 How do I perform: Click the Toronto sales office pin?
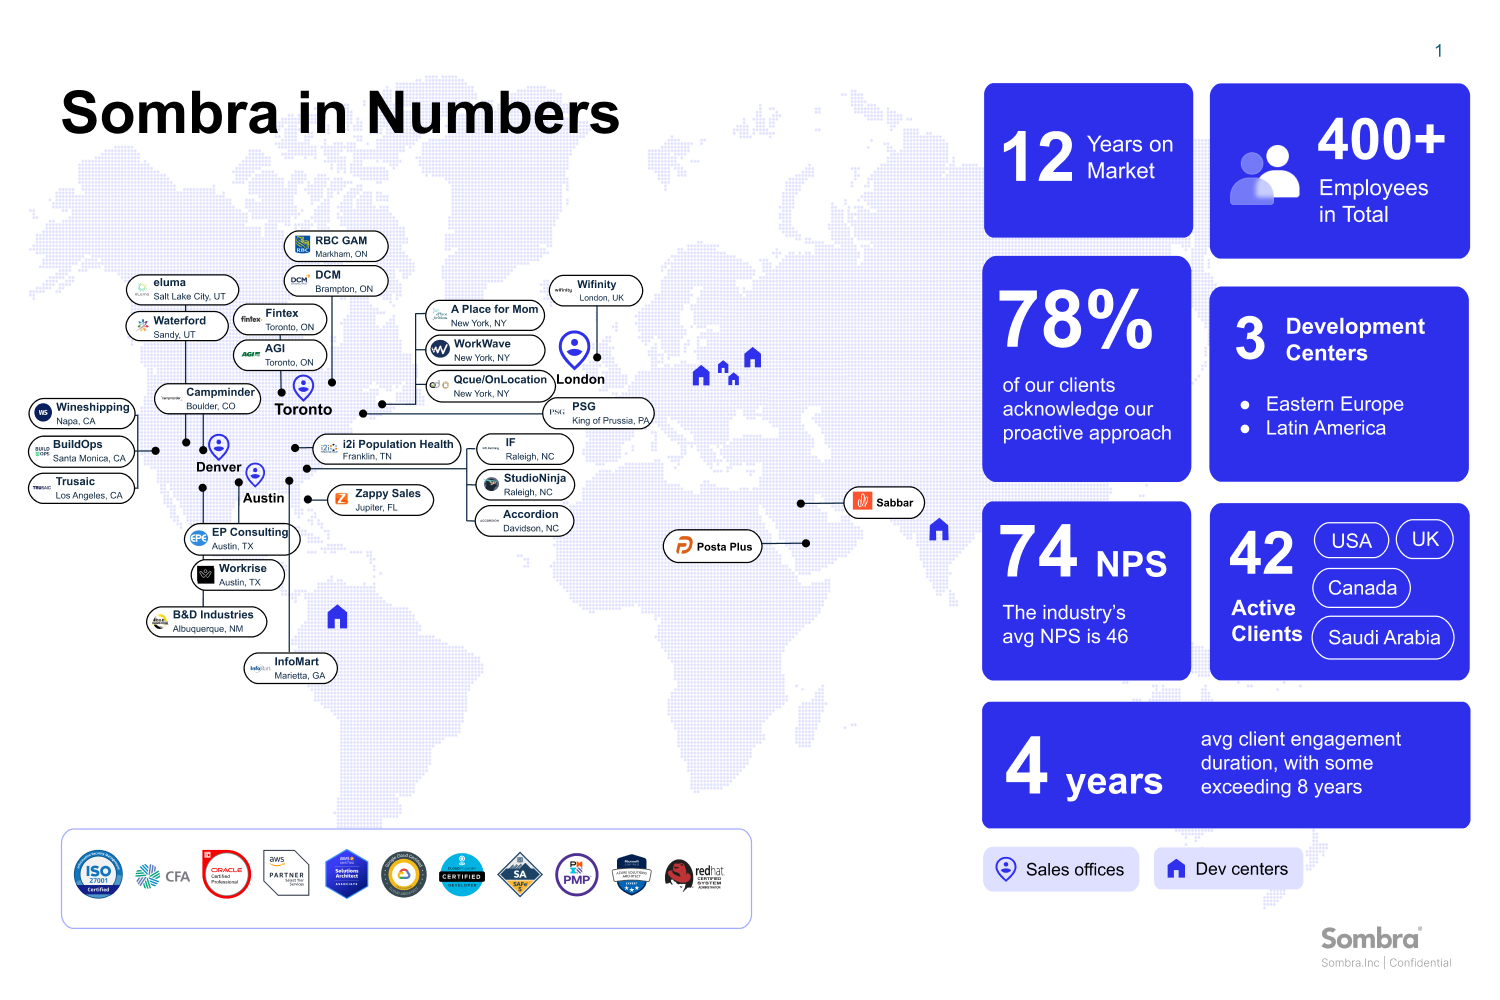pyautogui.click(x=303, y=387)
